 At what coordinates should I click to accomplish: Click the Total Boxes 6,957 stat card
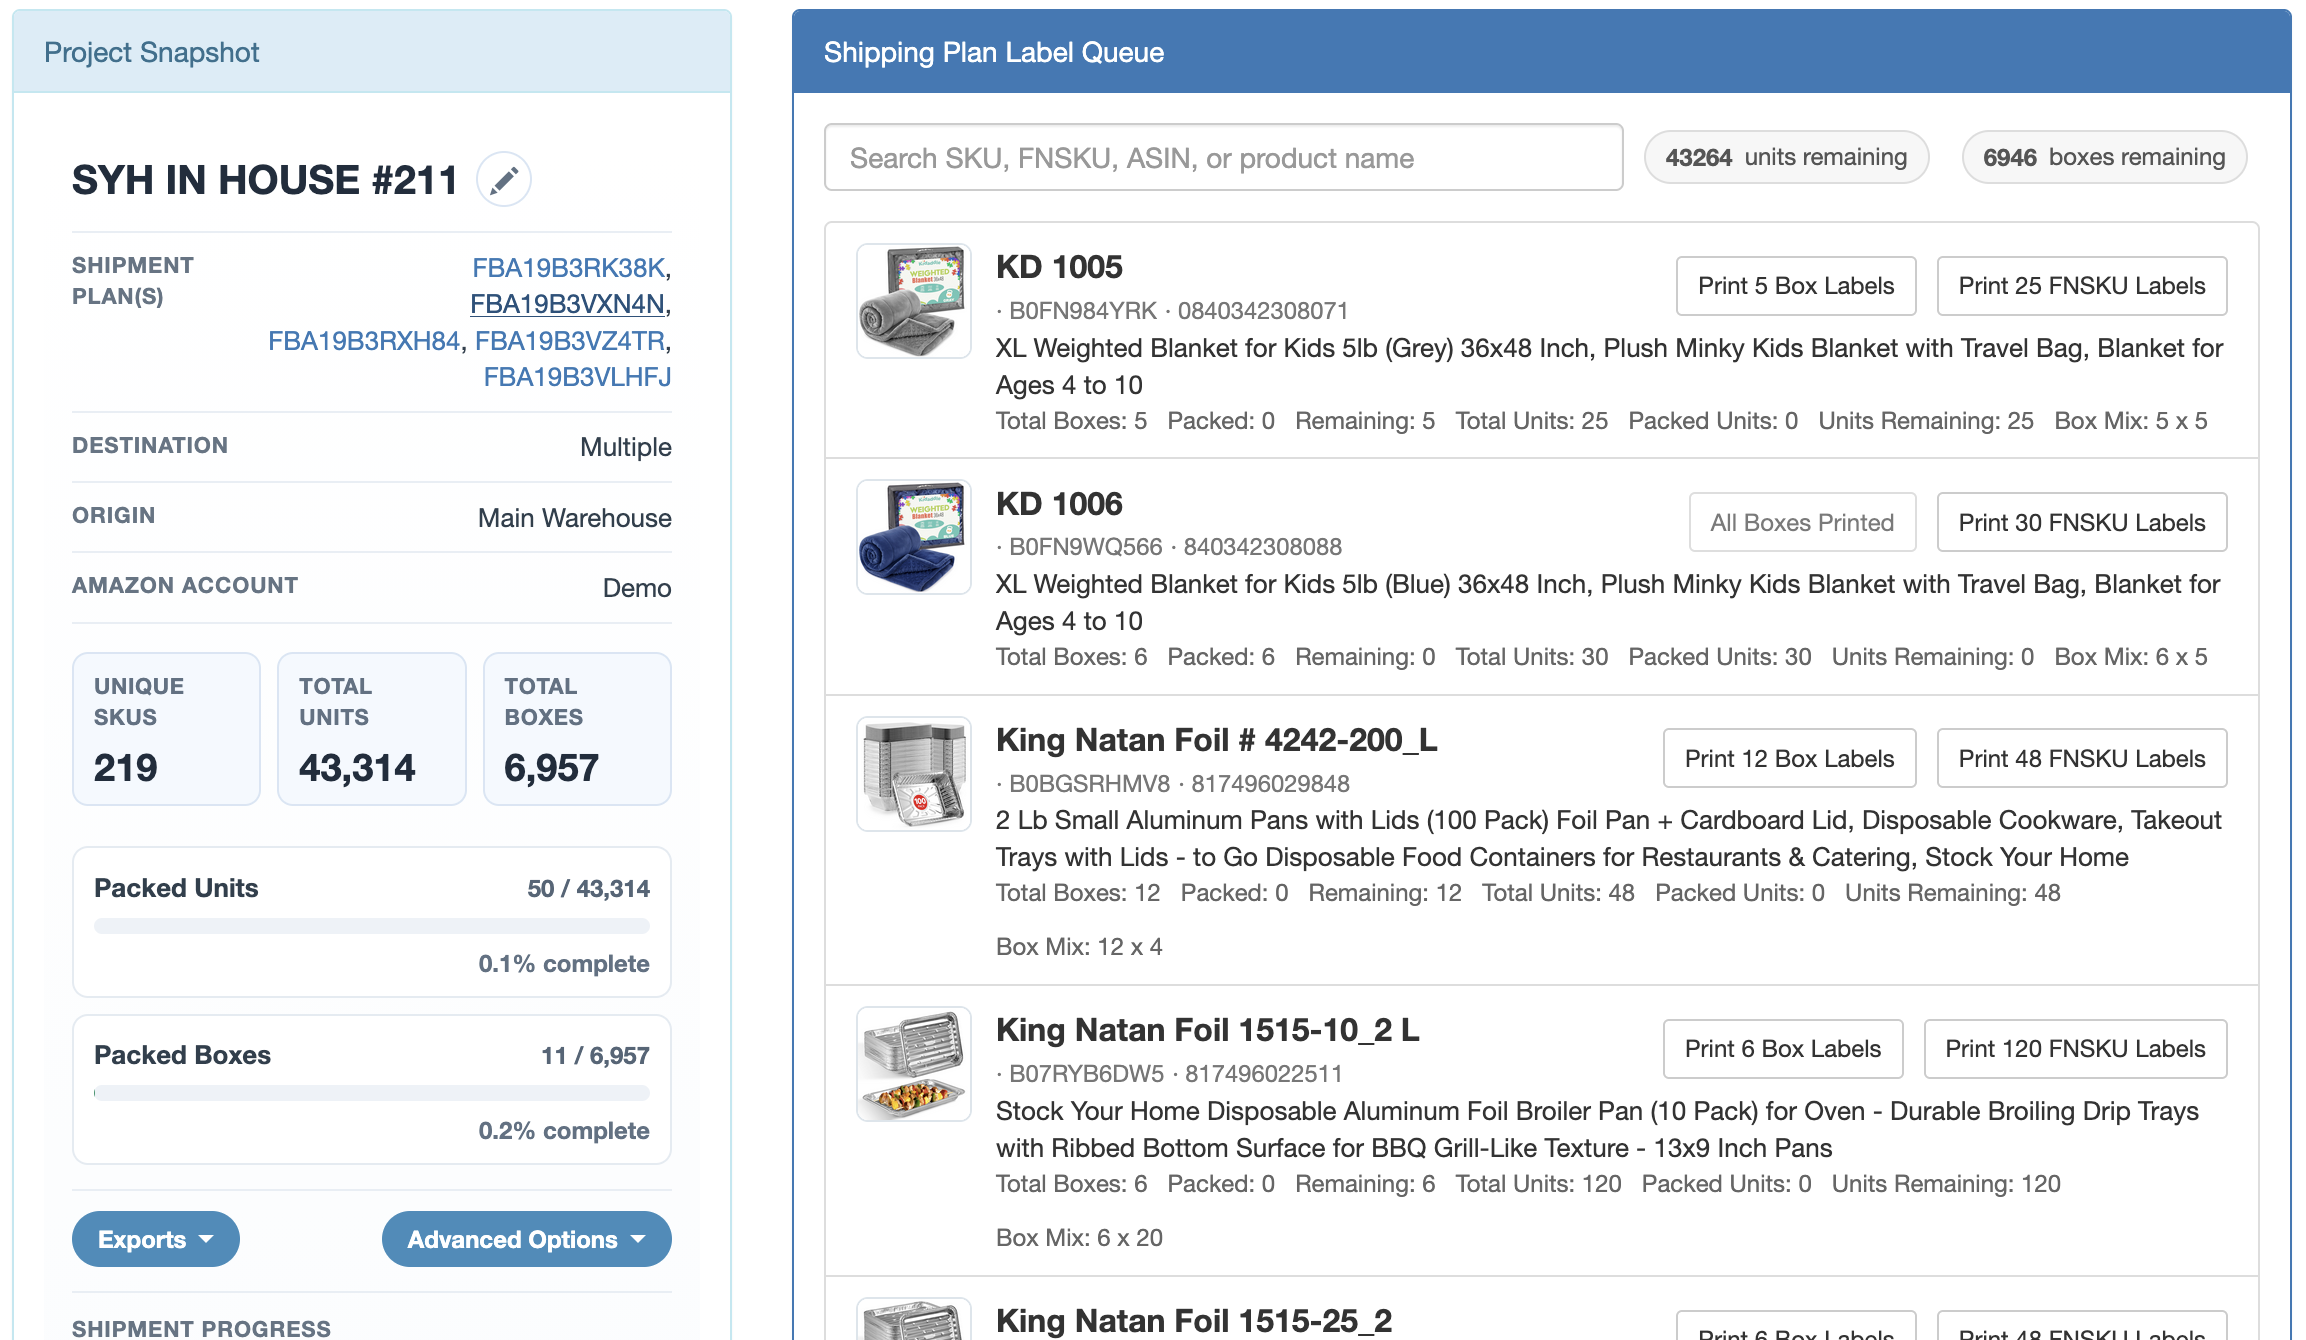[x=577, y=729]
